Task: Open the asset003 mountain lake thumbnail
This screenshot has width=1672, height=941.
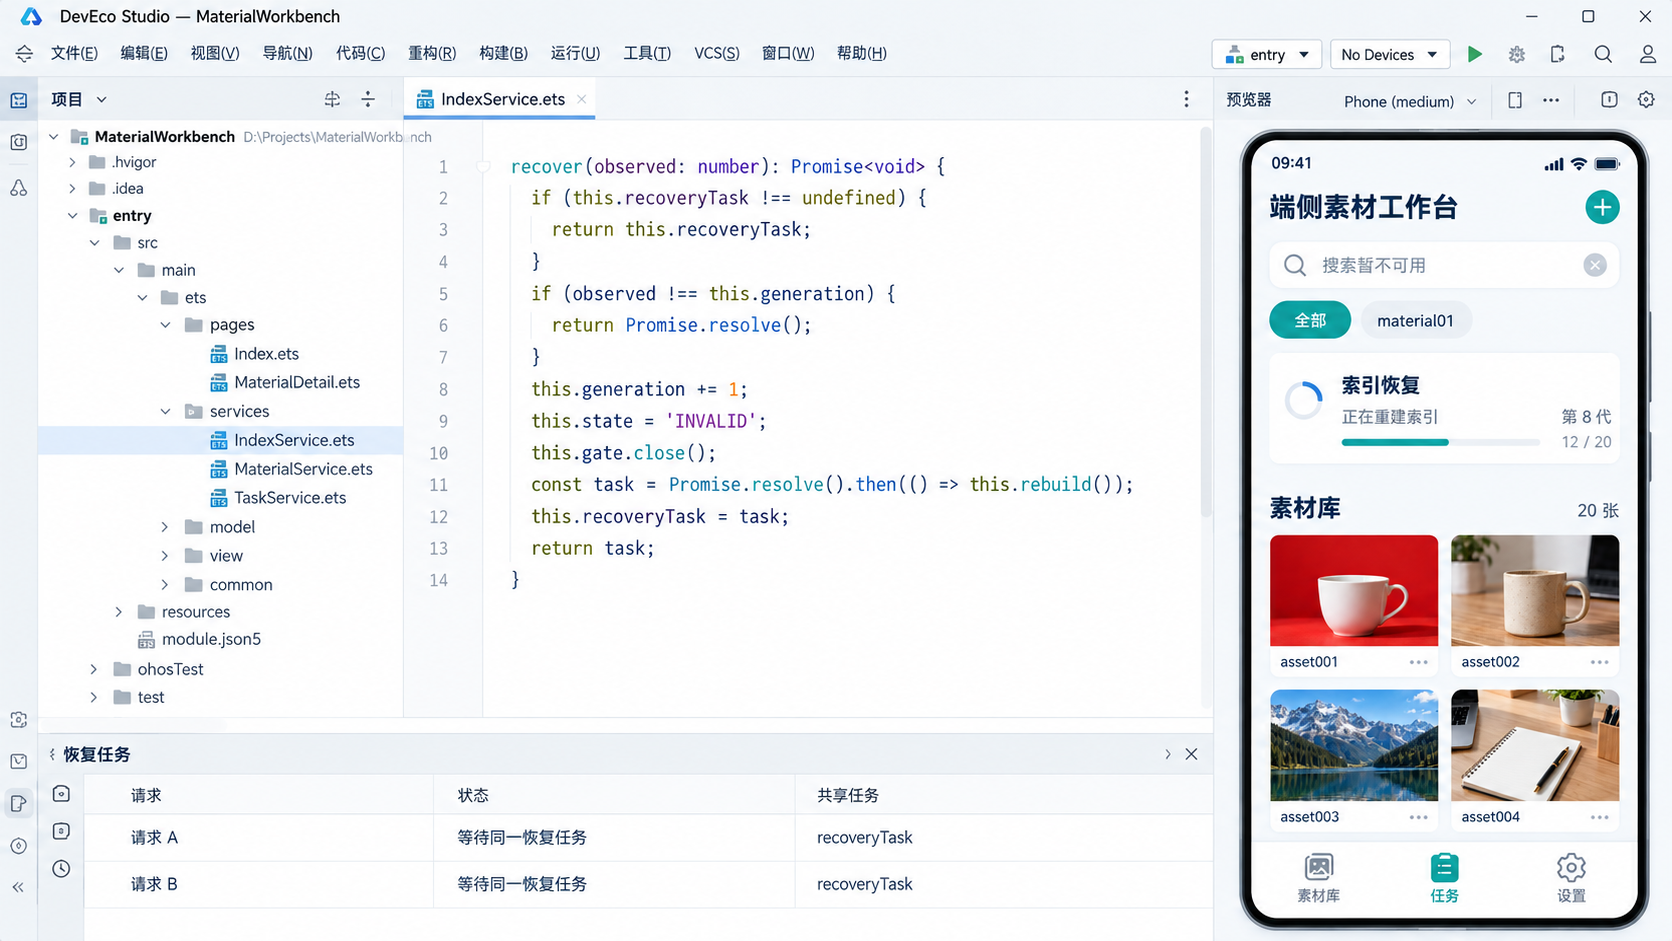Action: tap(1354, 745)
